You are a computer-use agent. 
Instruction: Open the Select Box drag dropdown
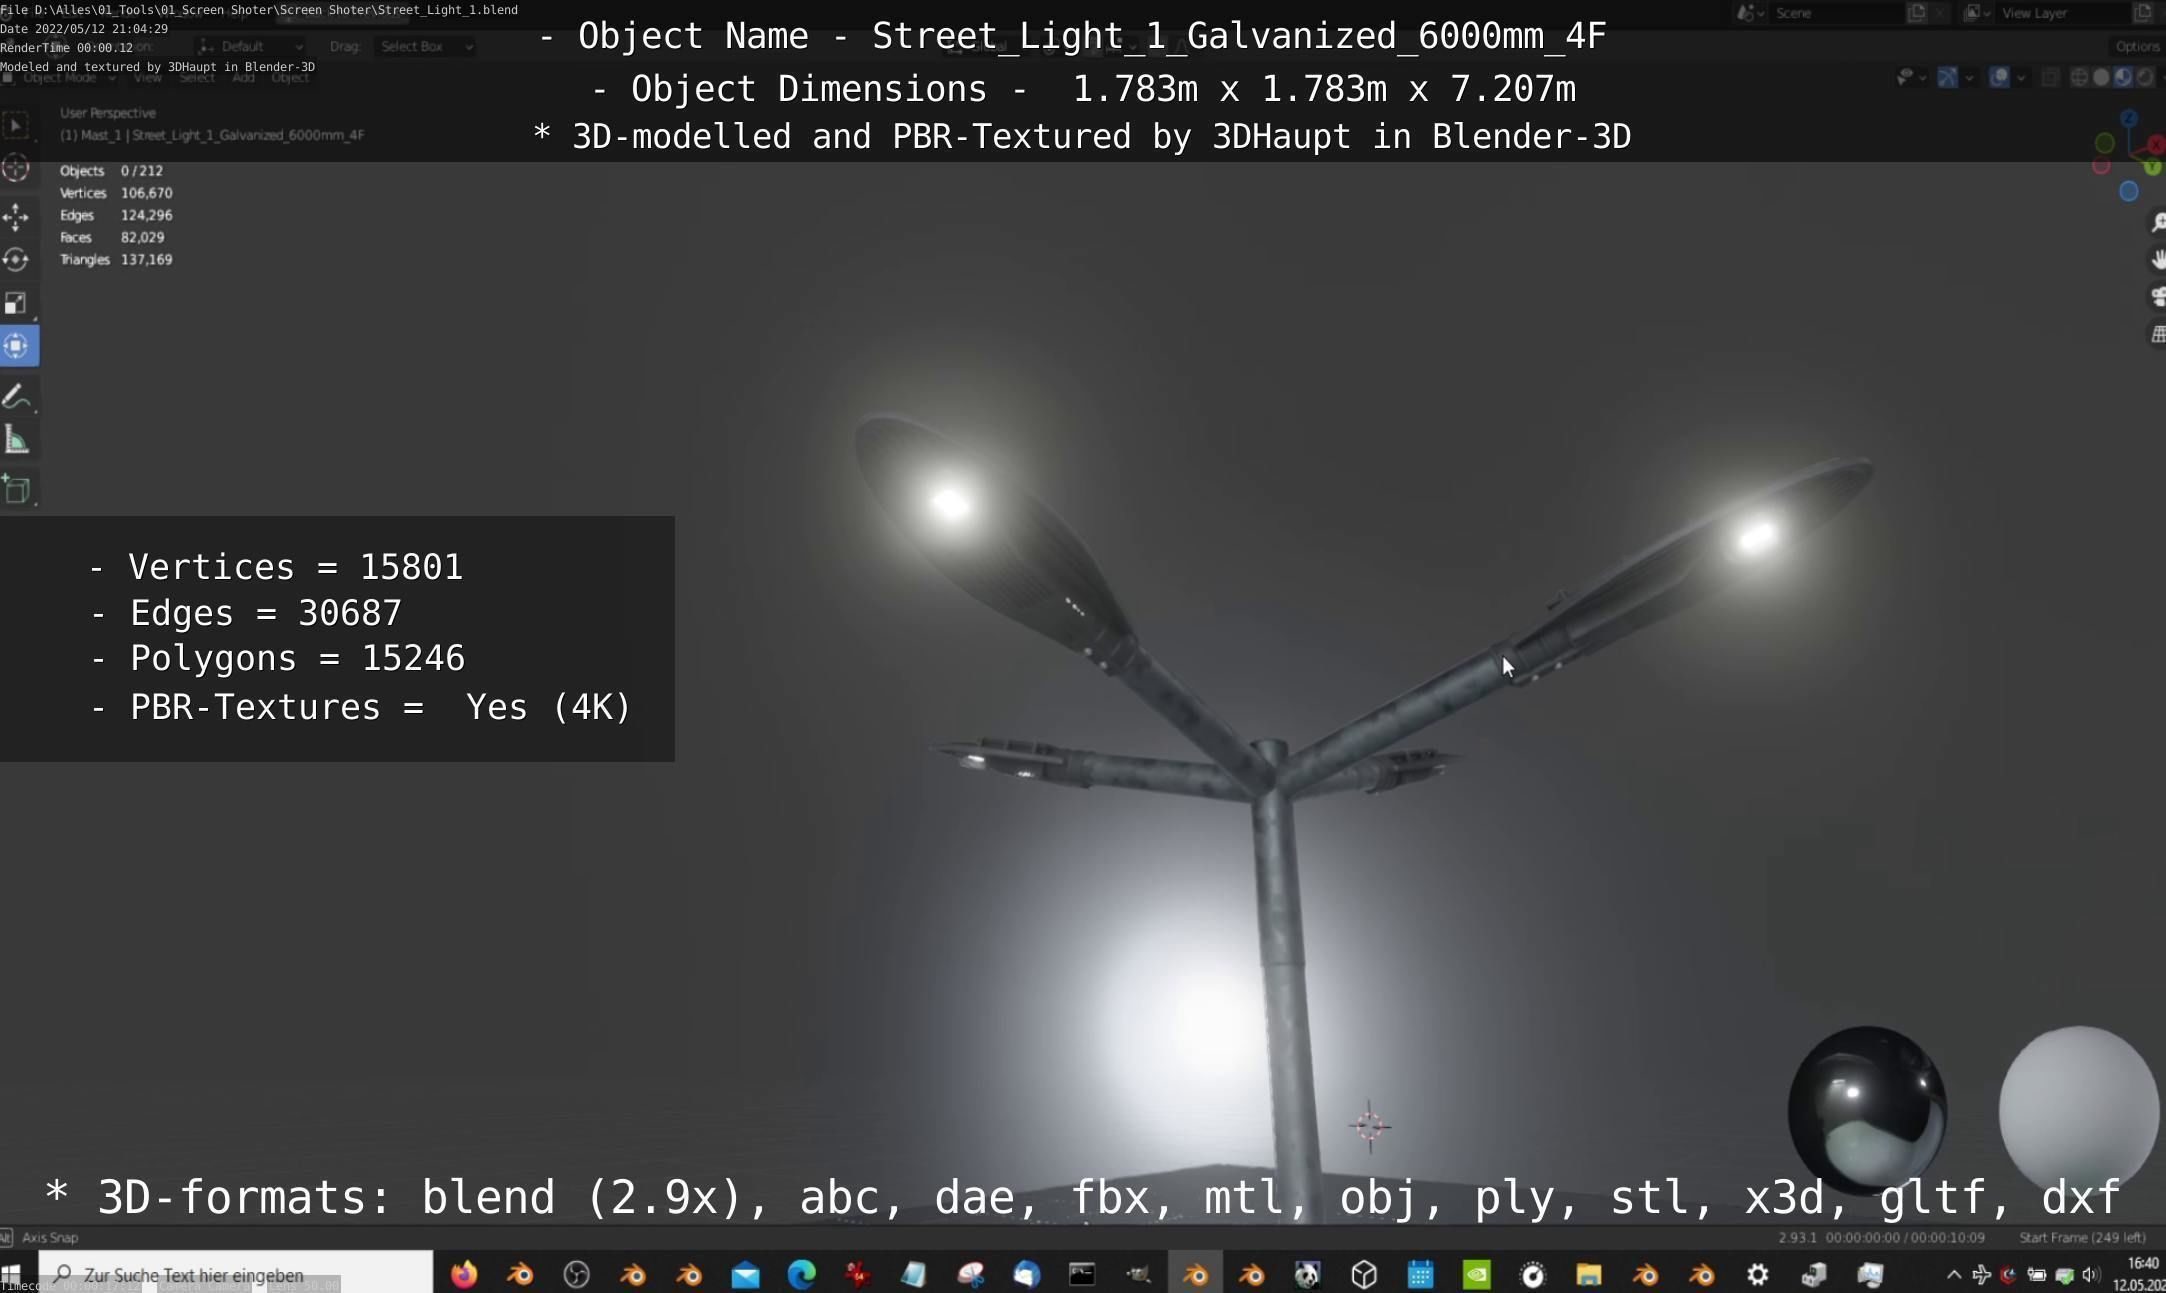[x=426, y=46]
